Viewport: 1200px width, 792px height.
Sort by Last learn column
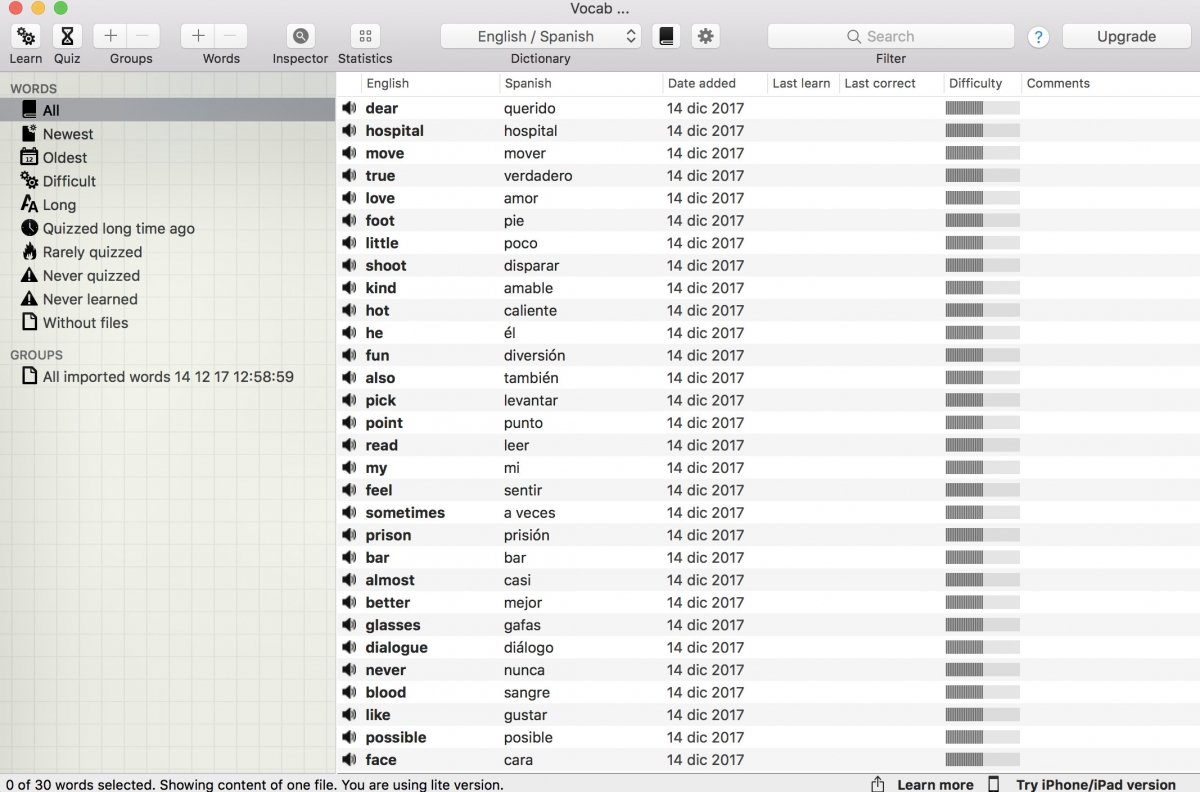tap(802, 83)
